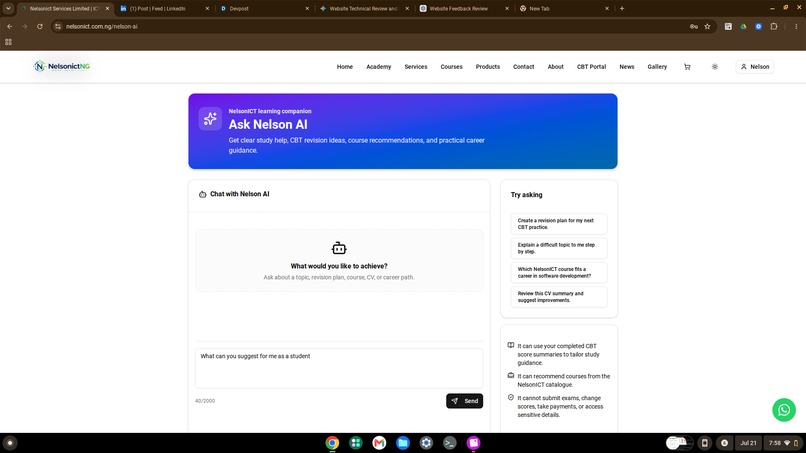Open the About page link
This screenshot has width=806, height=453.
(555, 67)
